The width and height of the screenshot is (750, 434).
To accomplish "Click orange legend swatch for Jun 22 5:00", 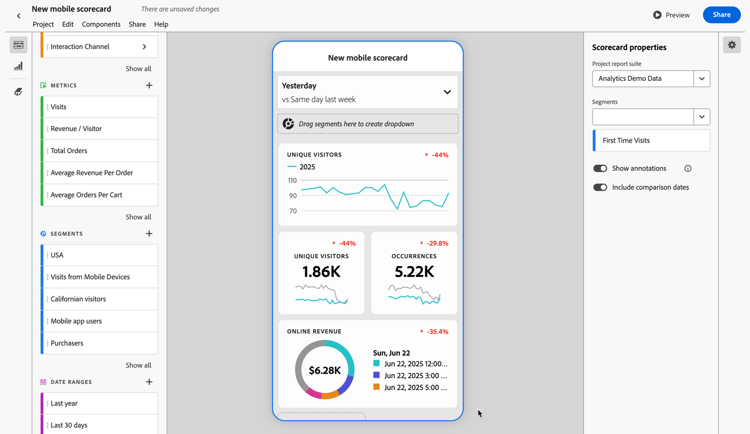I will [376, 387].
